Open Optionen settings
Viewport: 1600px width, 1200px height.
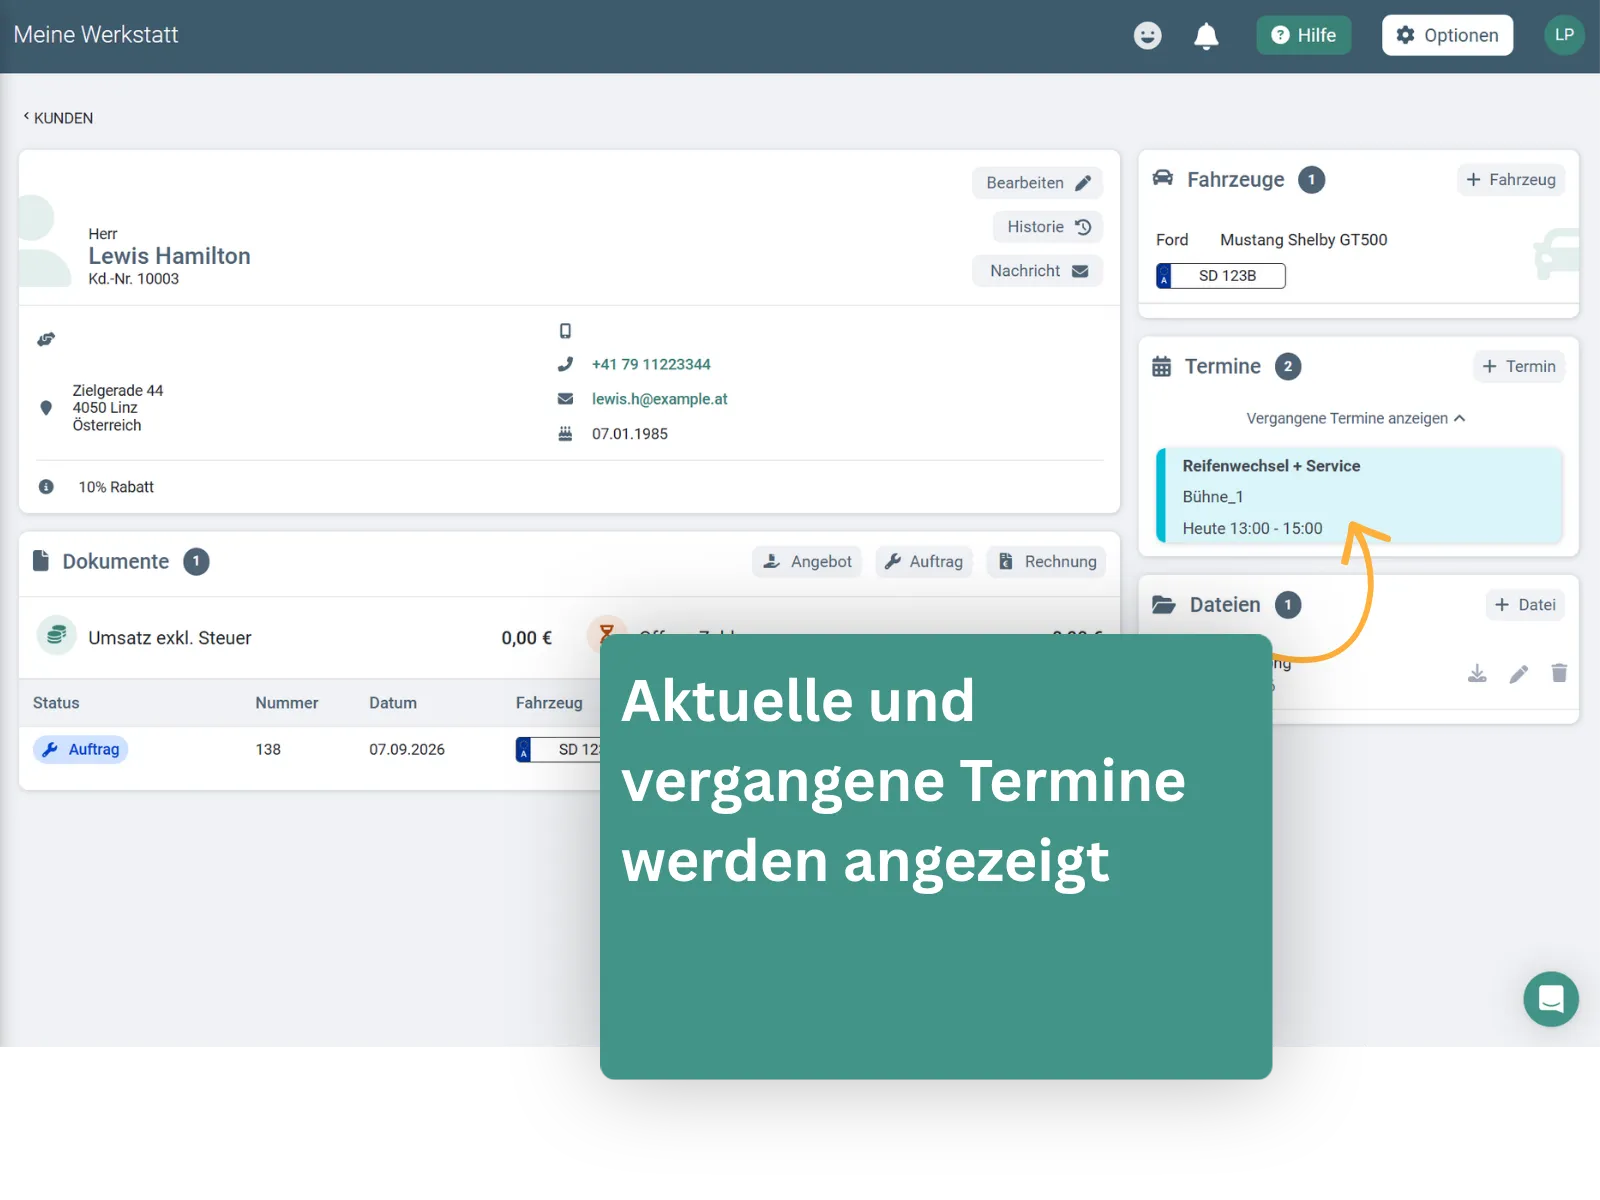1447,35
